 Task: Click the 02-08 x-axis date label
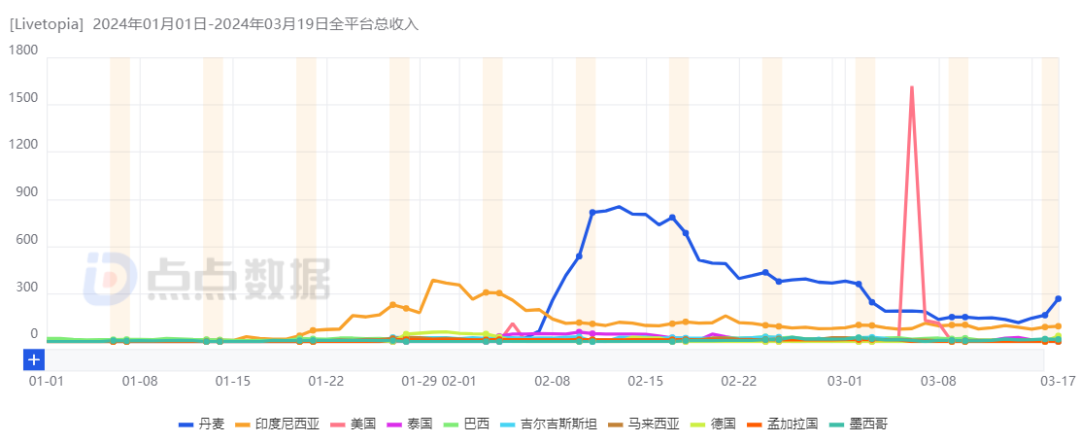click(x=551, y=381)
